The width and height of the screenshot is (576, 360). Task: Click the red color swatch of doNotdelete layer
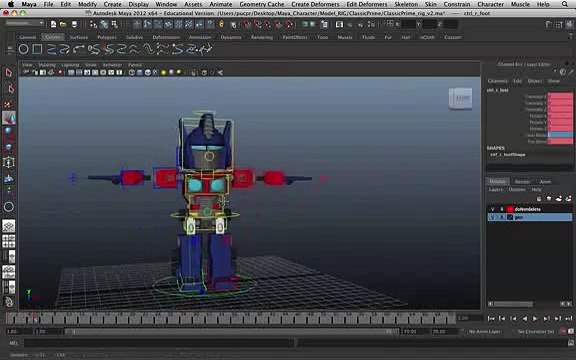coord(510,209)
